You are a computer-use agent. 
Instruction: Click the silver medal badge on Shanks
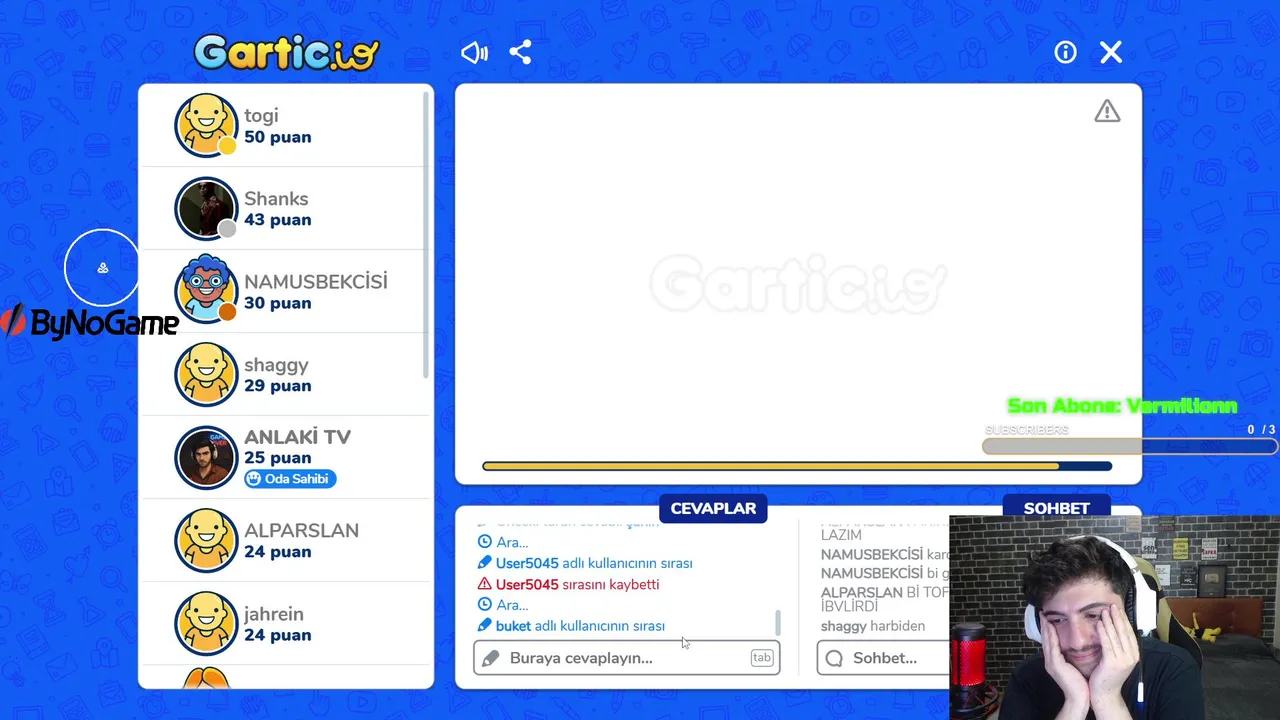[227, 229]
